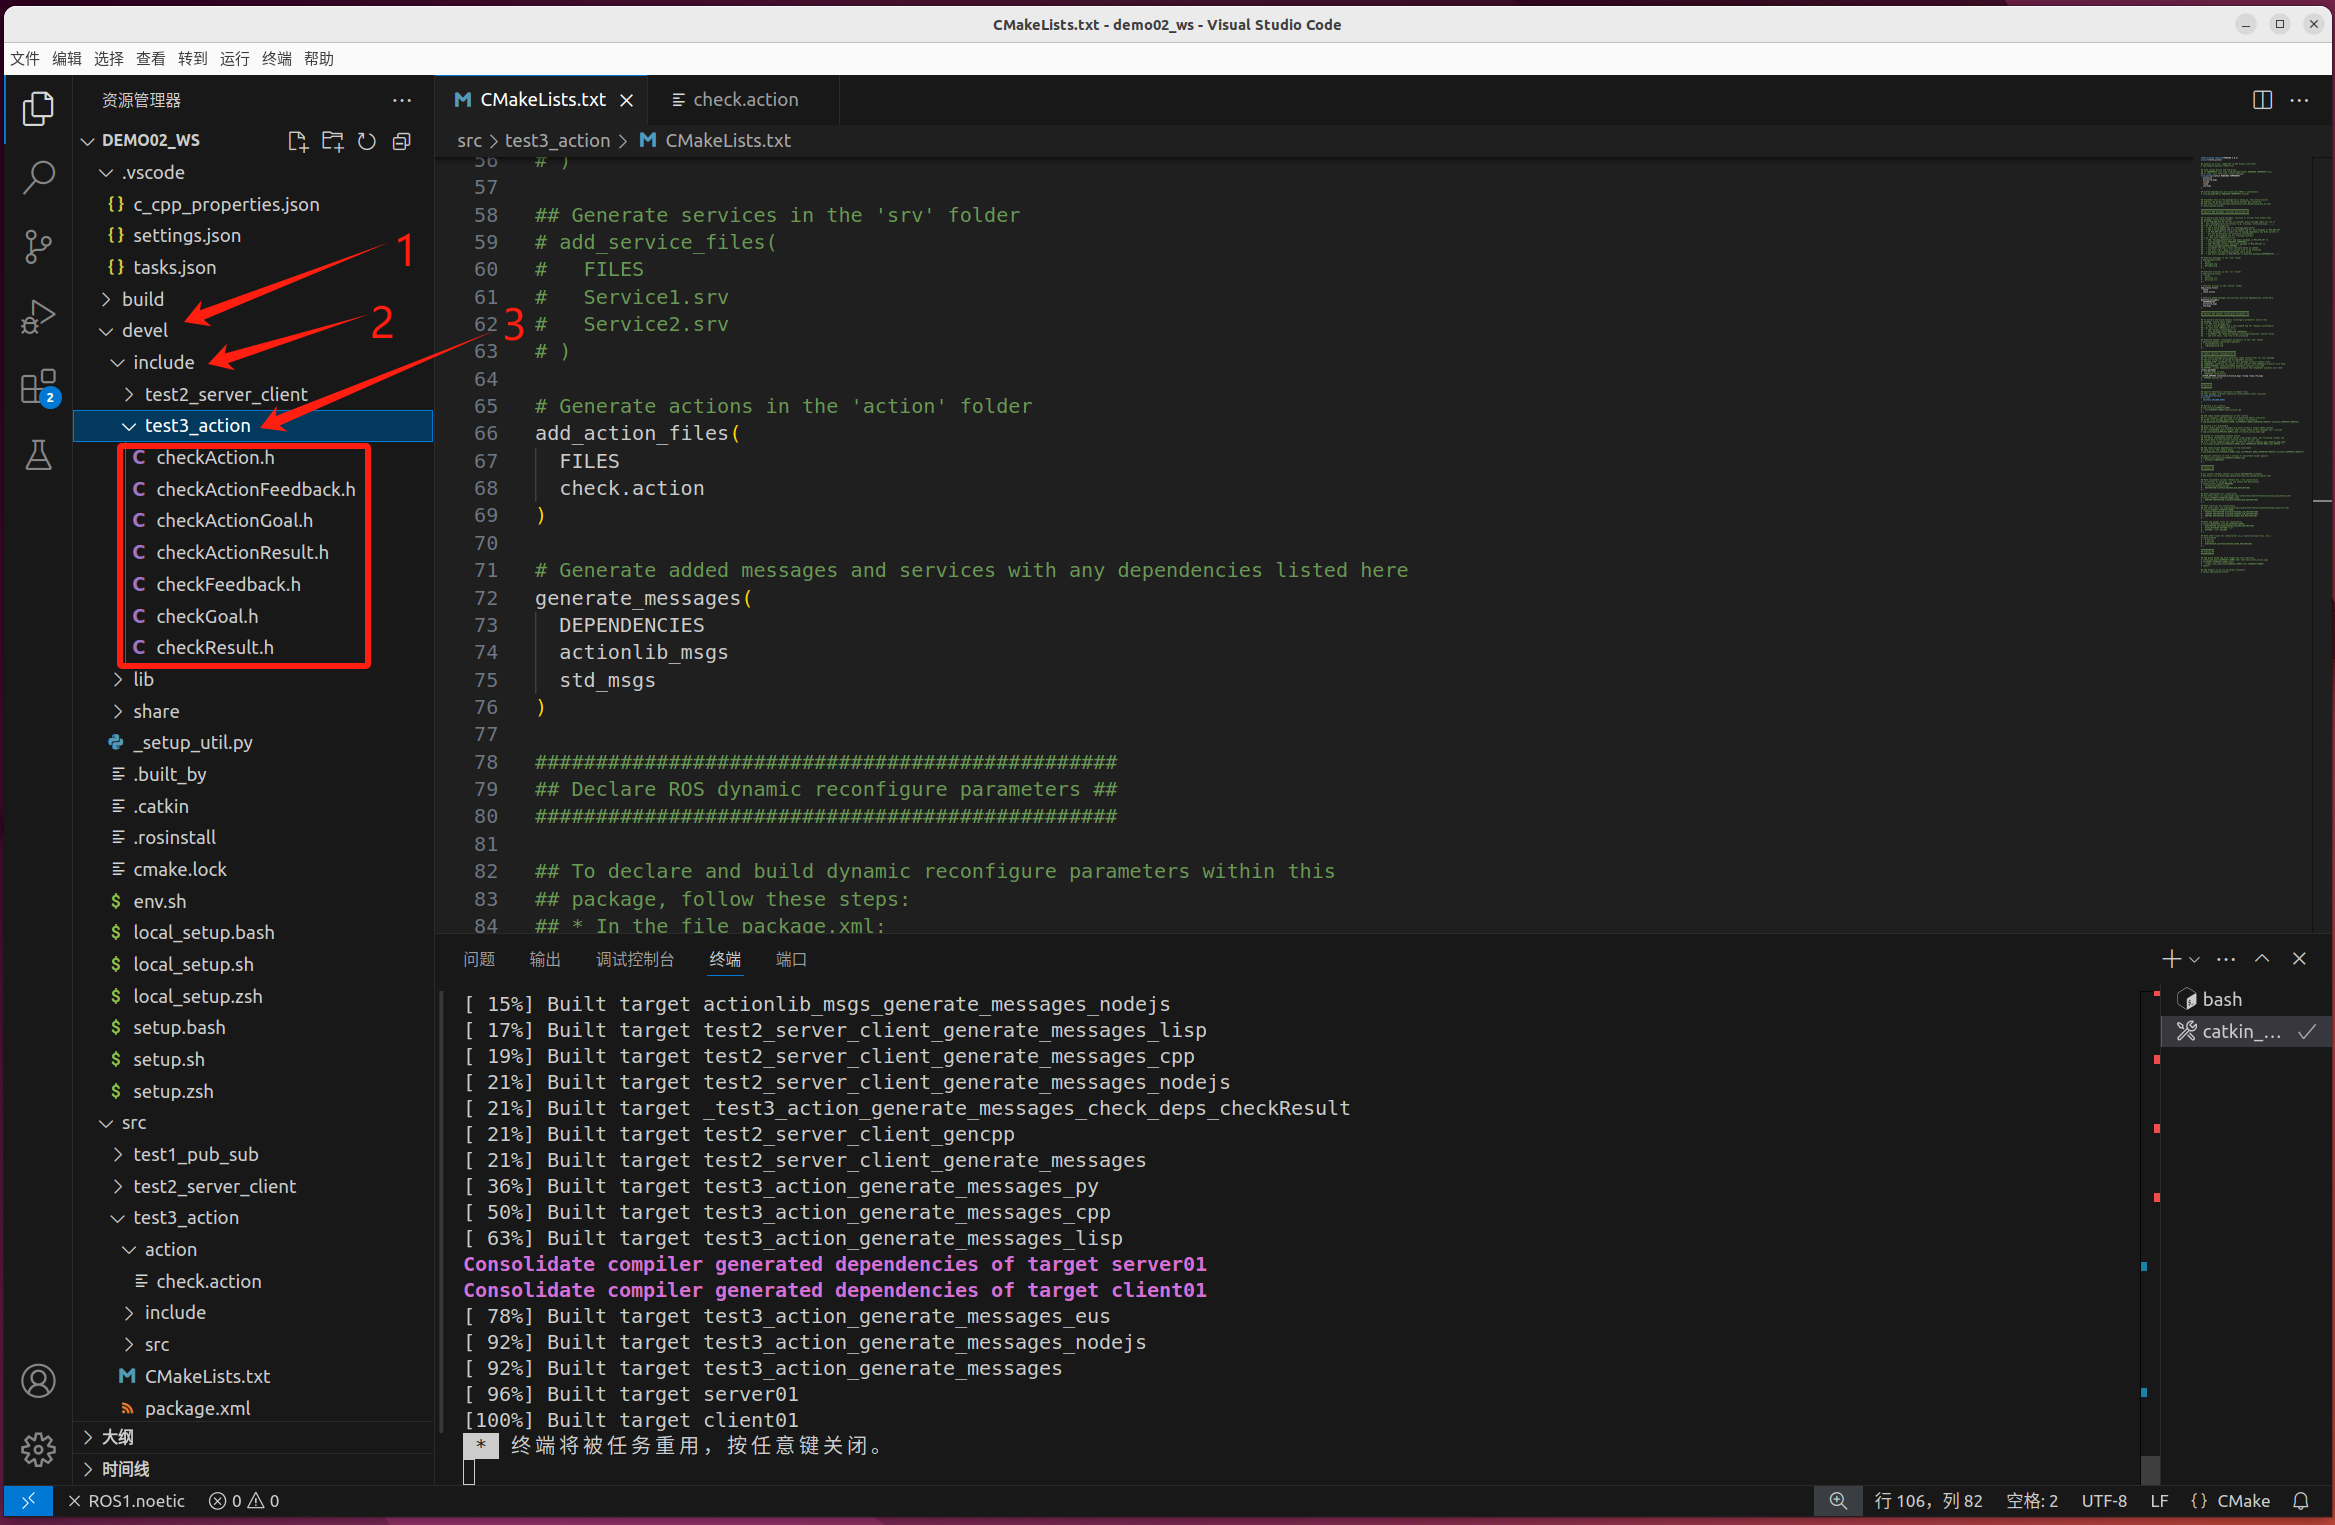Open the Testing flask view
Viewport: 2335px width, 1525px height.
coord(38,456)
